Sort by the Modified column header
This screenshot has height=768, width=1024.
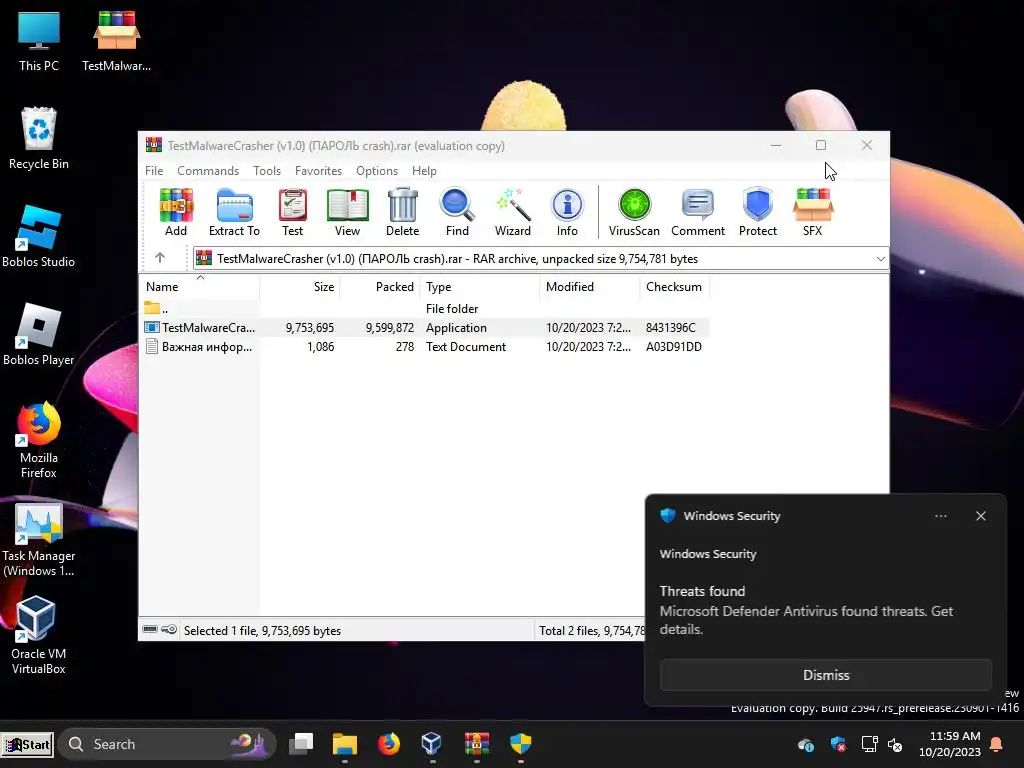[x=590, y=287]
